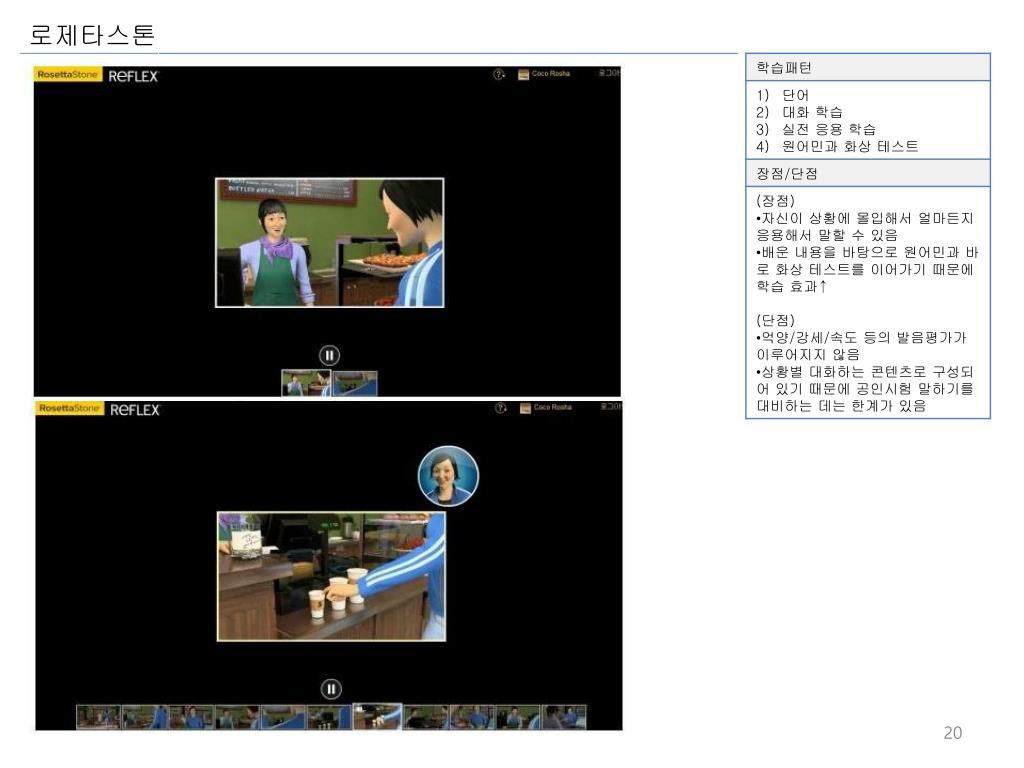Click the login link in lower header corner

[611, 406]
